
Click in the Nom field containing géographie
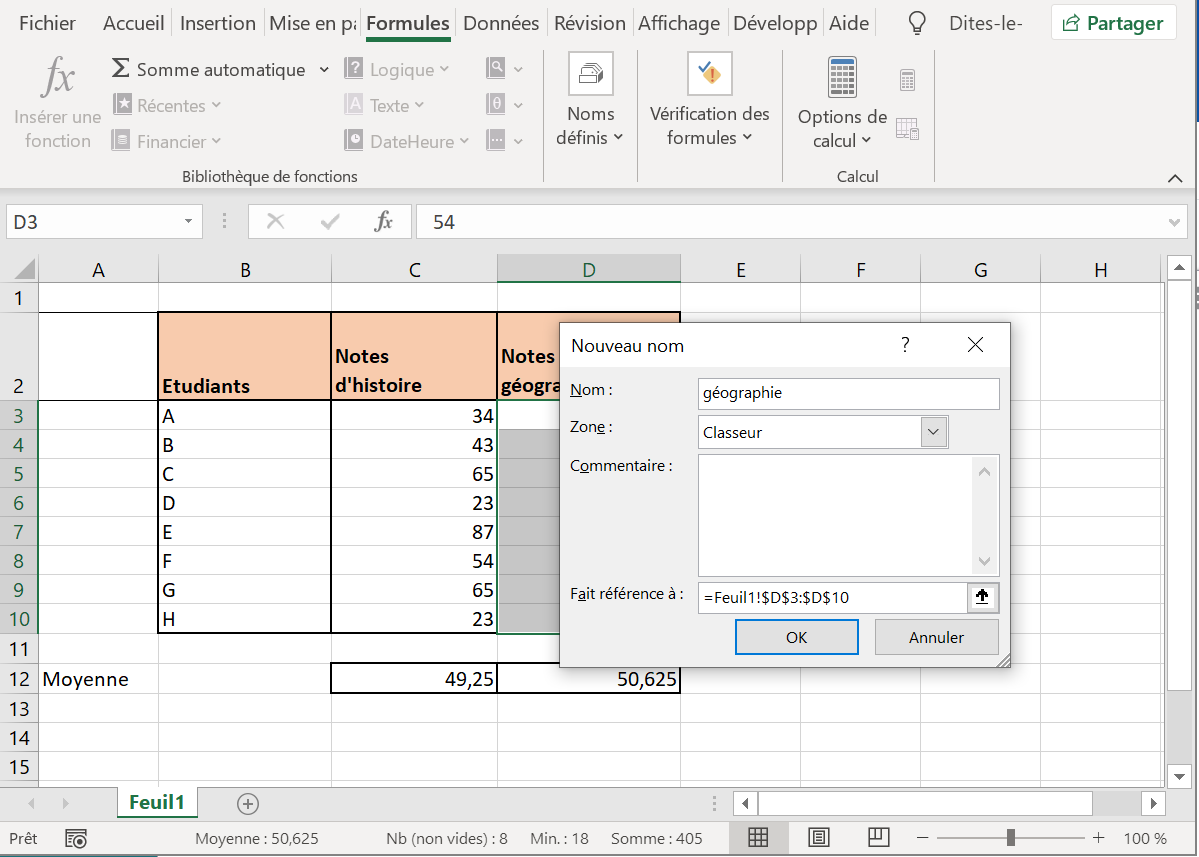848,393
